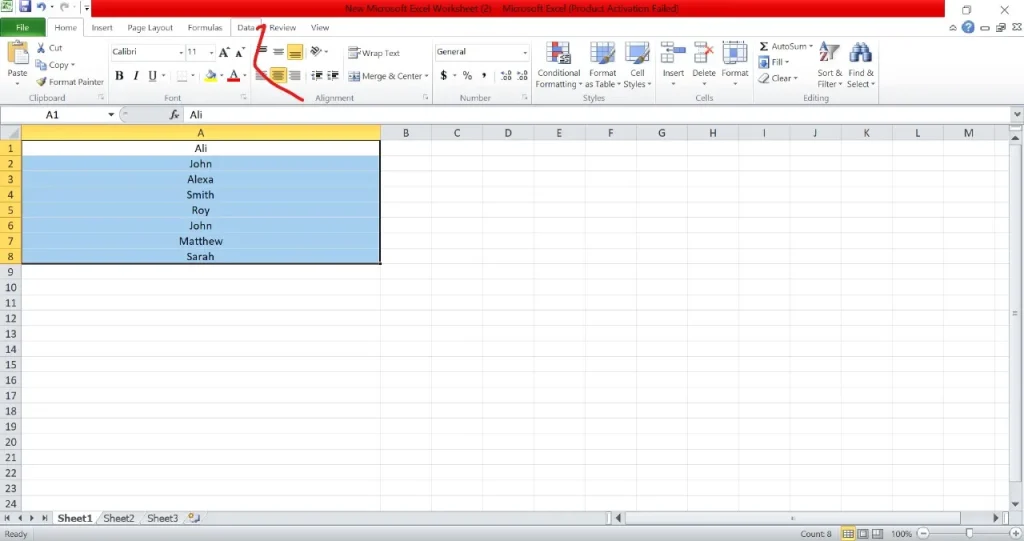Toggle Underline formatting

point(152,76)
